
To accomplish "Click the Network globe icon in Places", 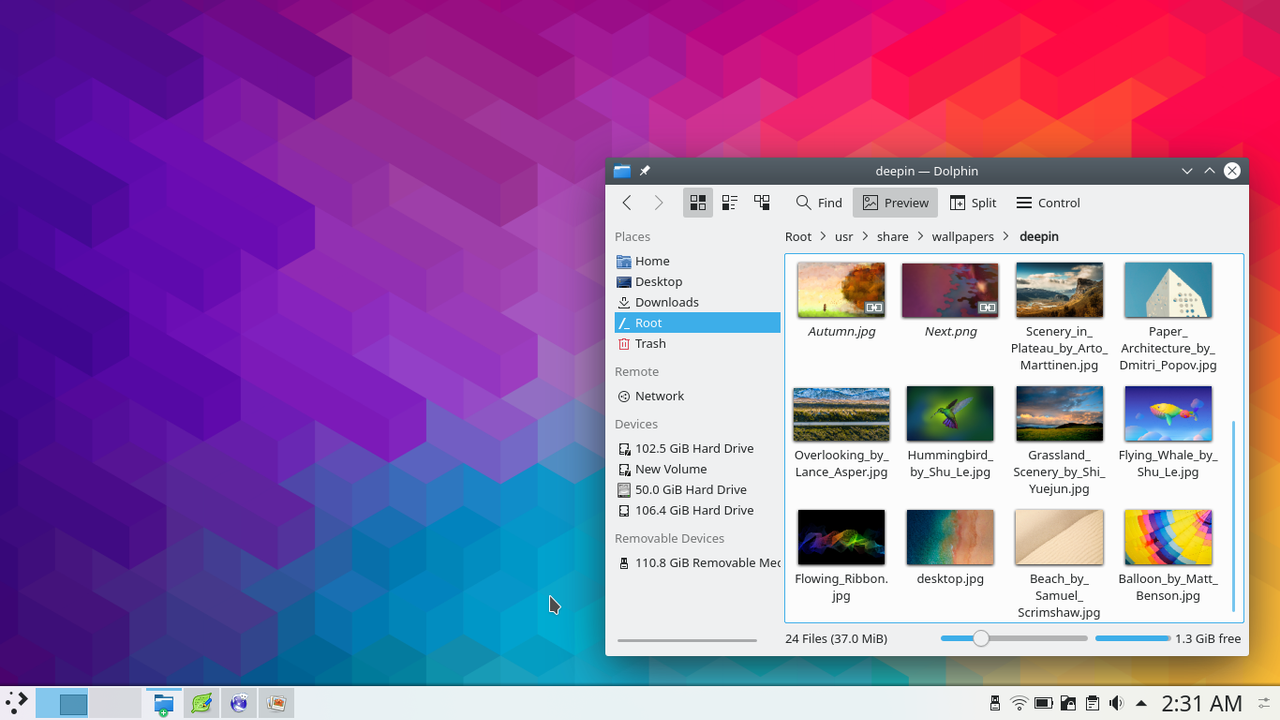I will click(x=624, y=396).
